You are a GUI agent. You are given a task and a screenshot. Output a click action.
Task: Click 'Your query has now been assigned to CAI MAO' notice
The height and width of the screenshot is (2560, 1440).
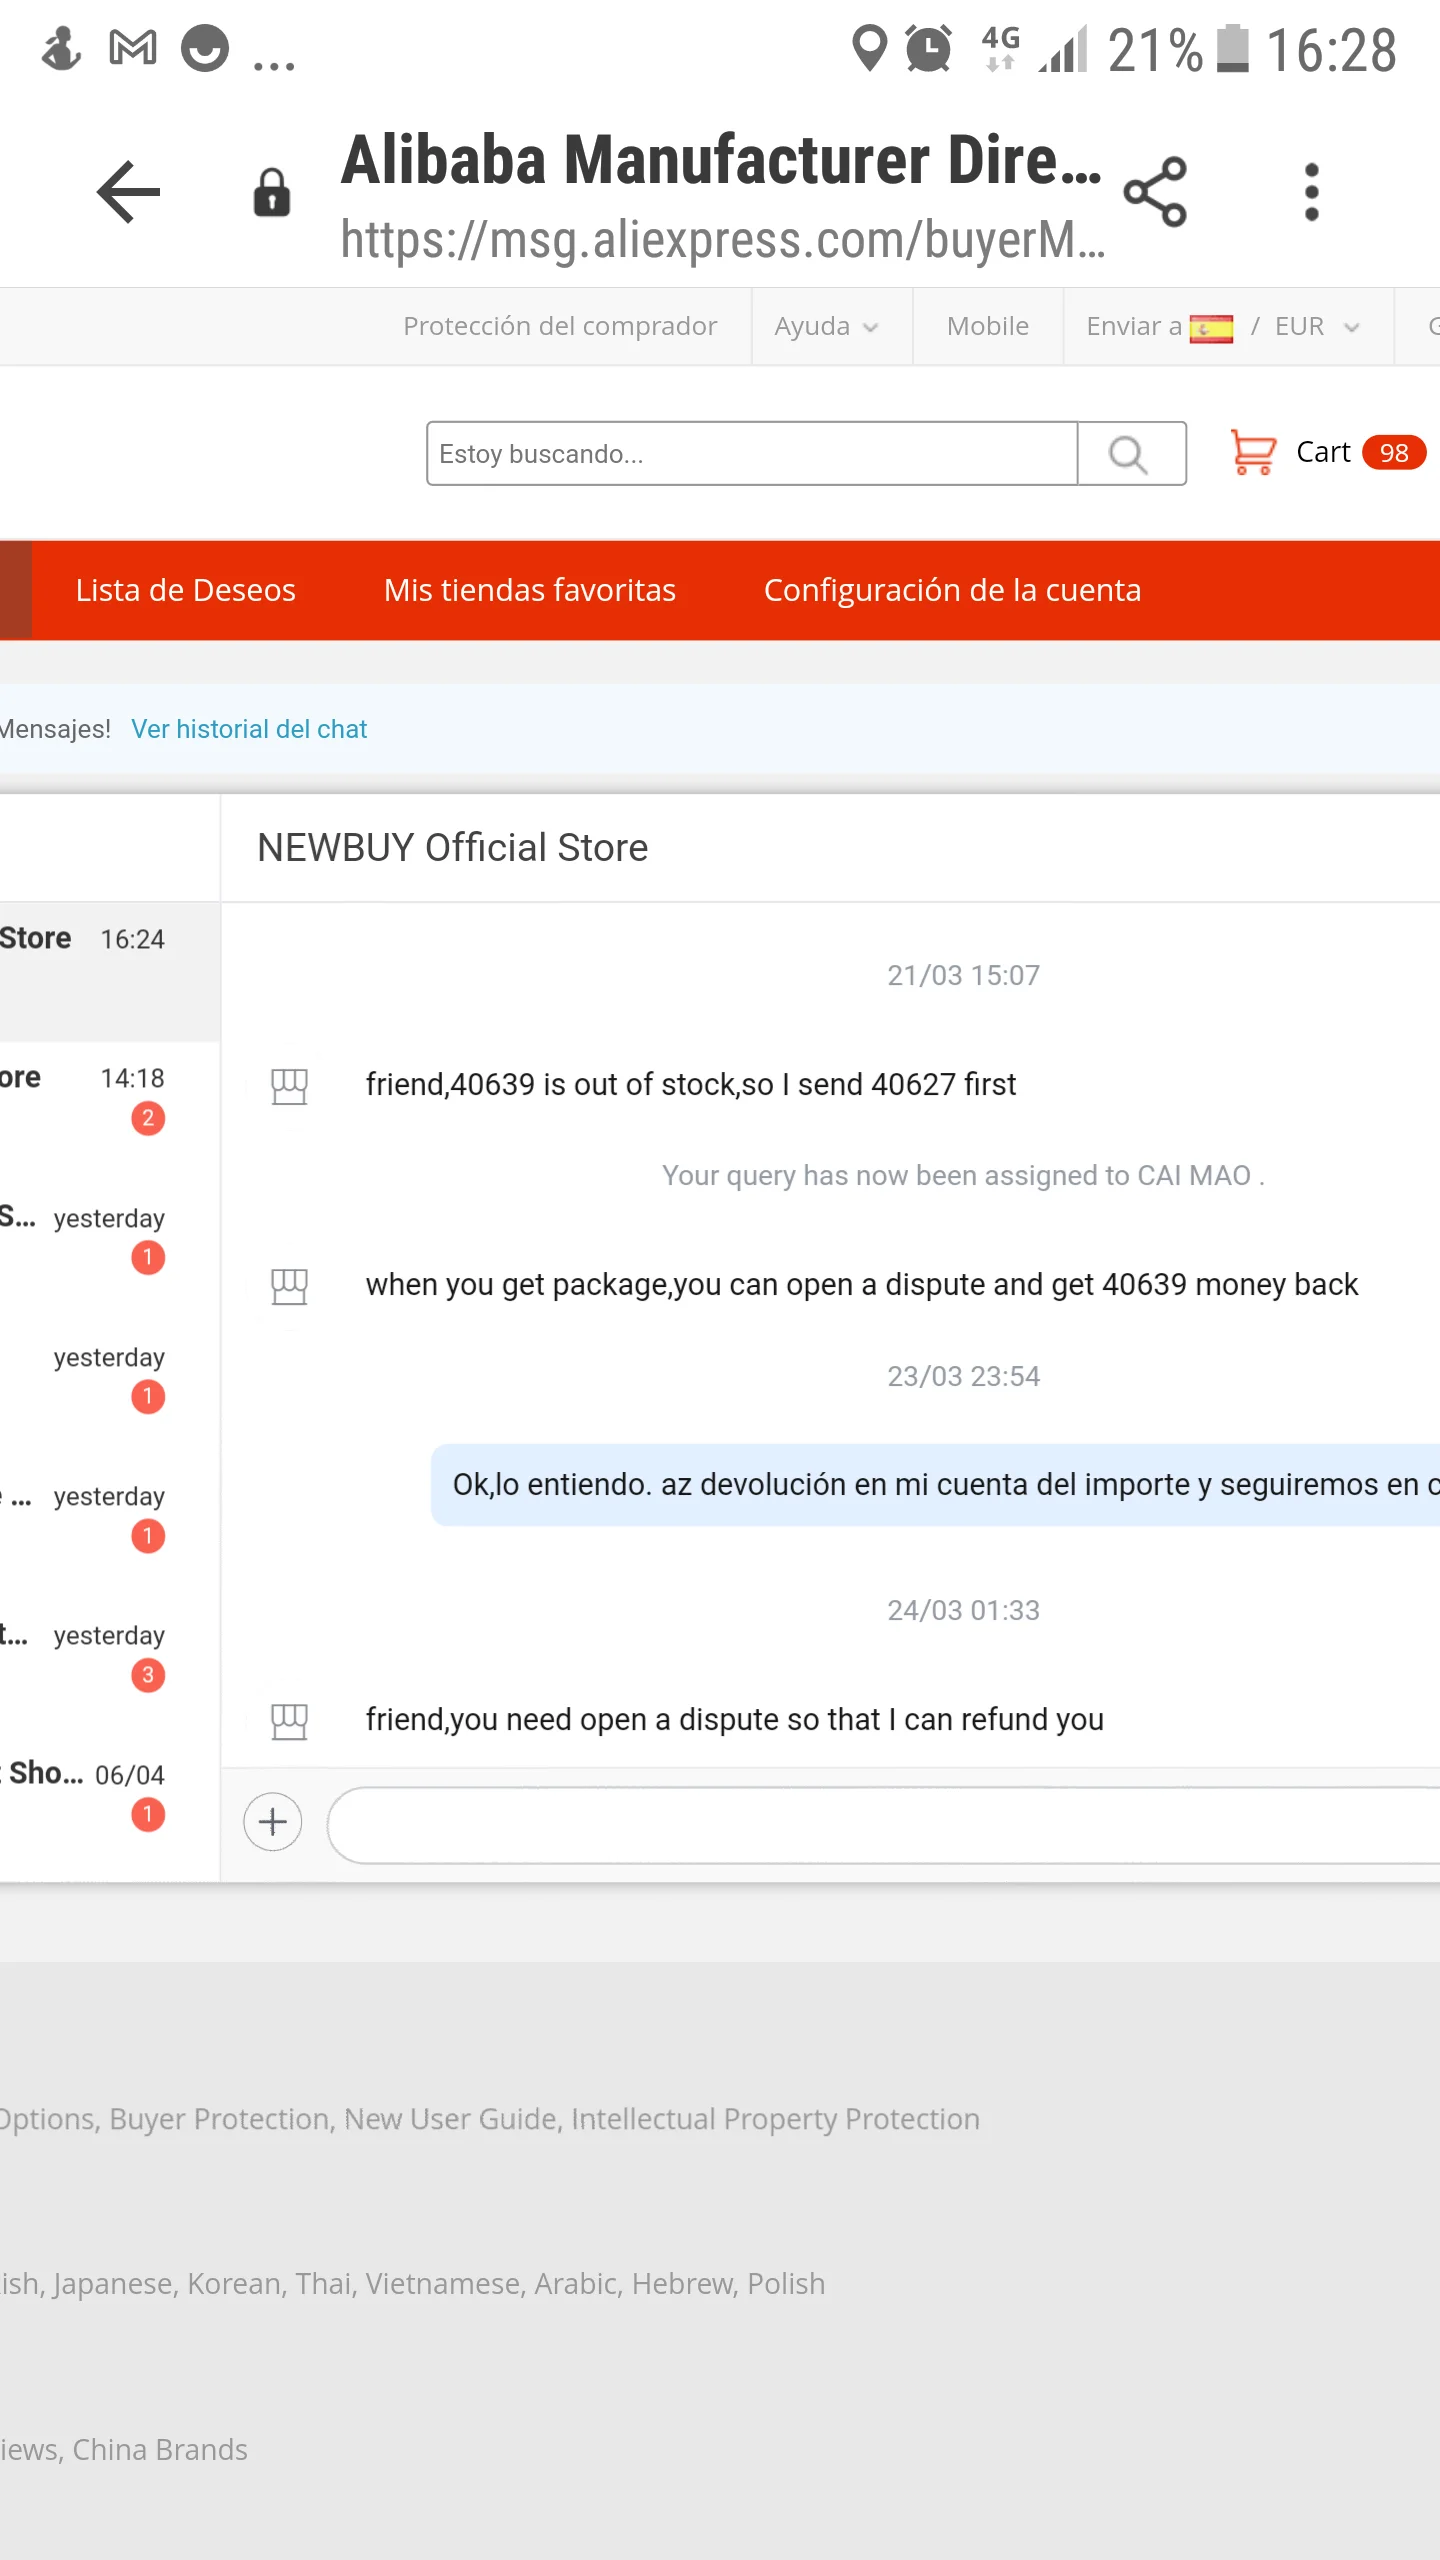(x=963, y=1176)
